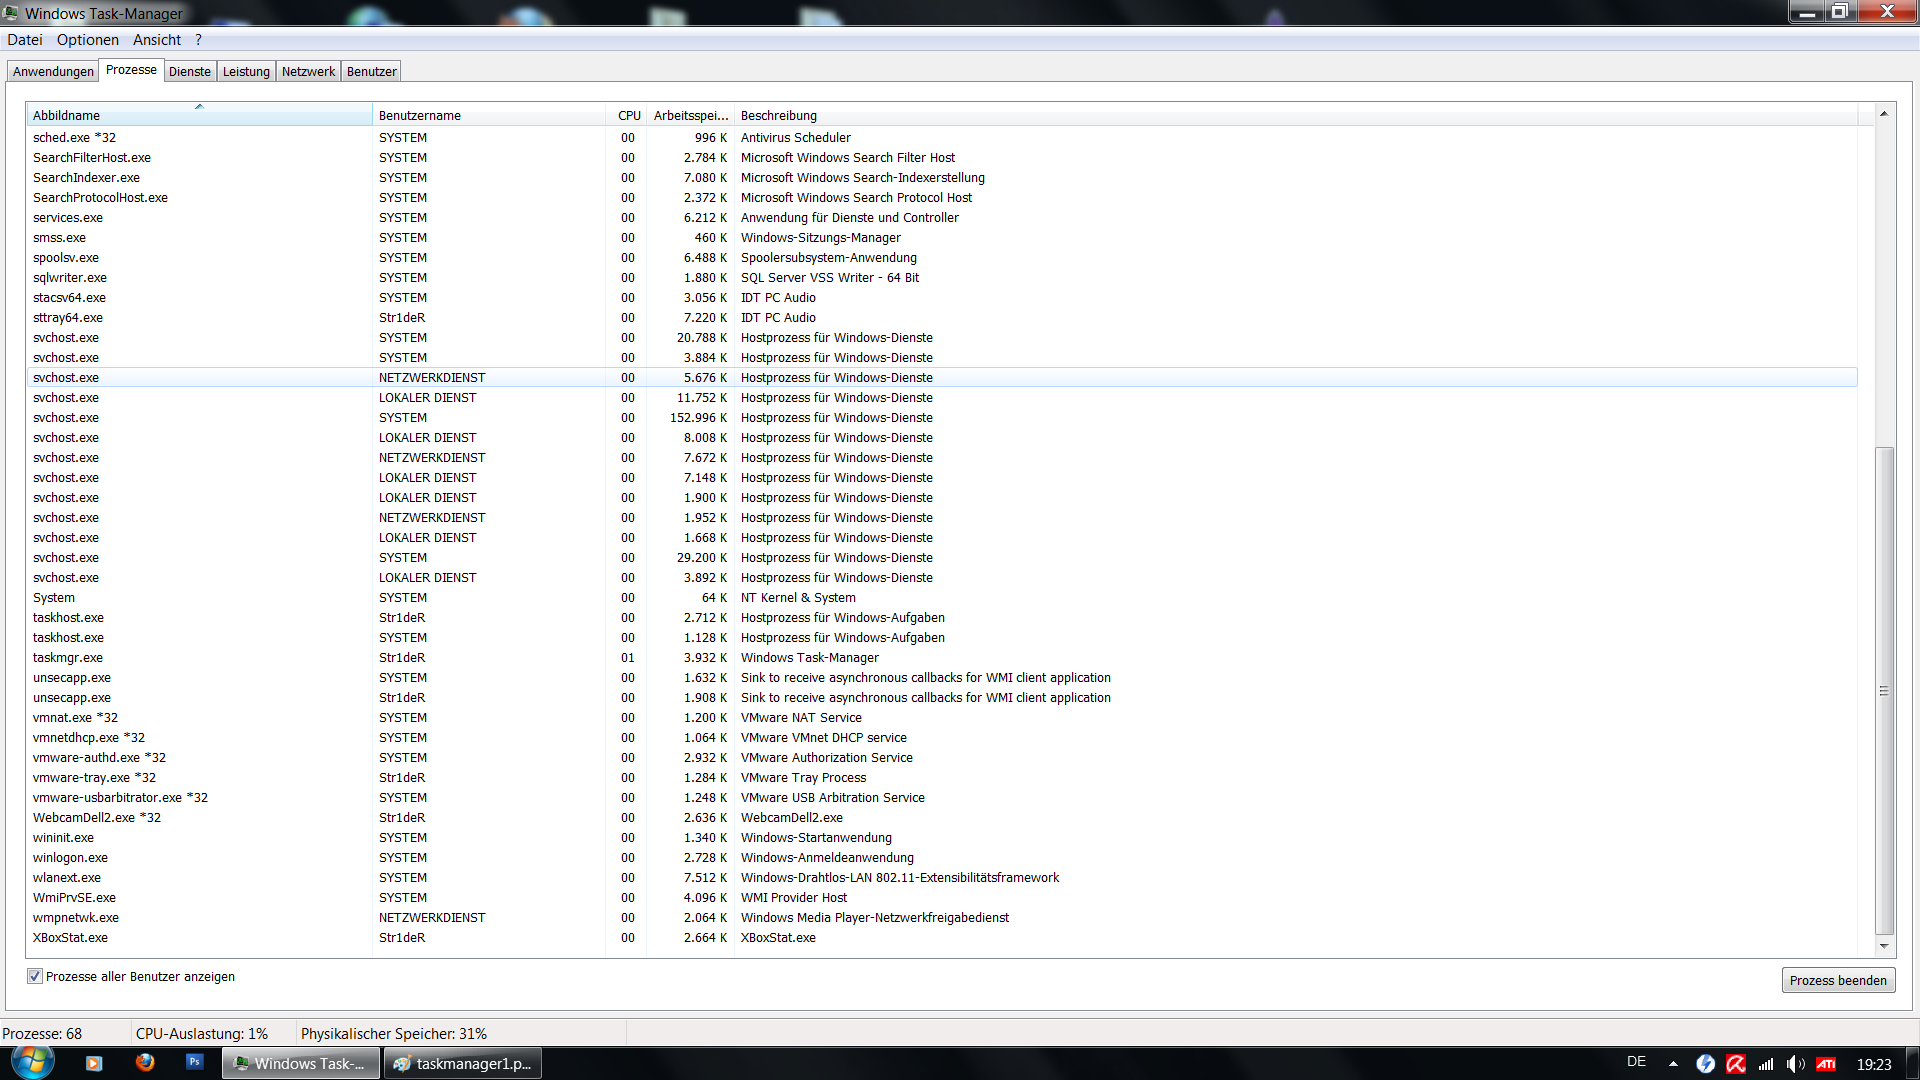This screenshot has width=1920, height=1080.
Task: Sort by the Arbeitsspei... column header
Action: point(691,115)
